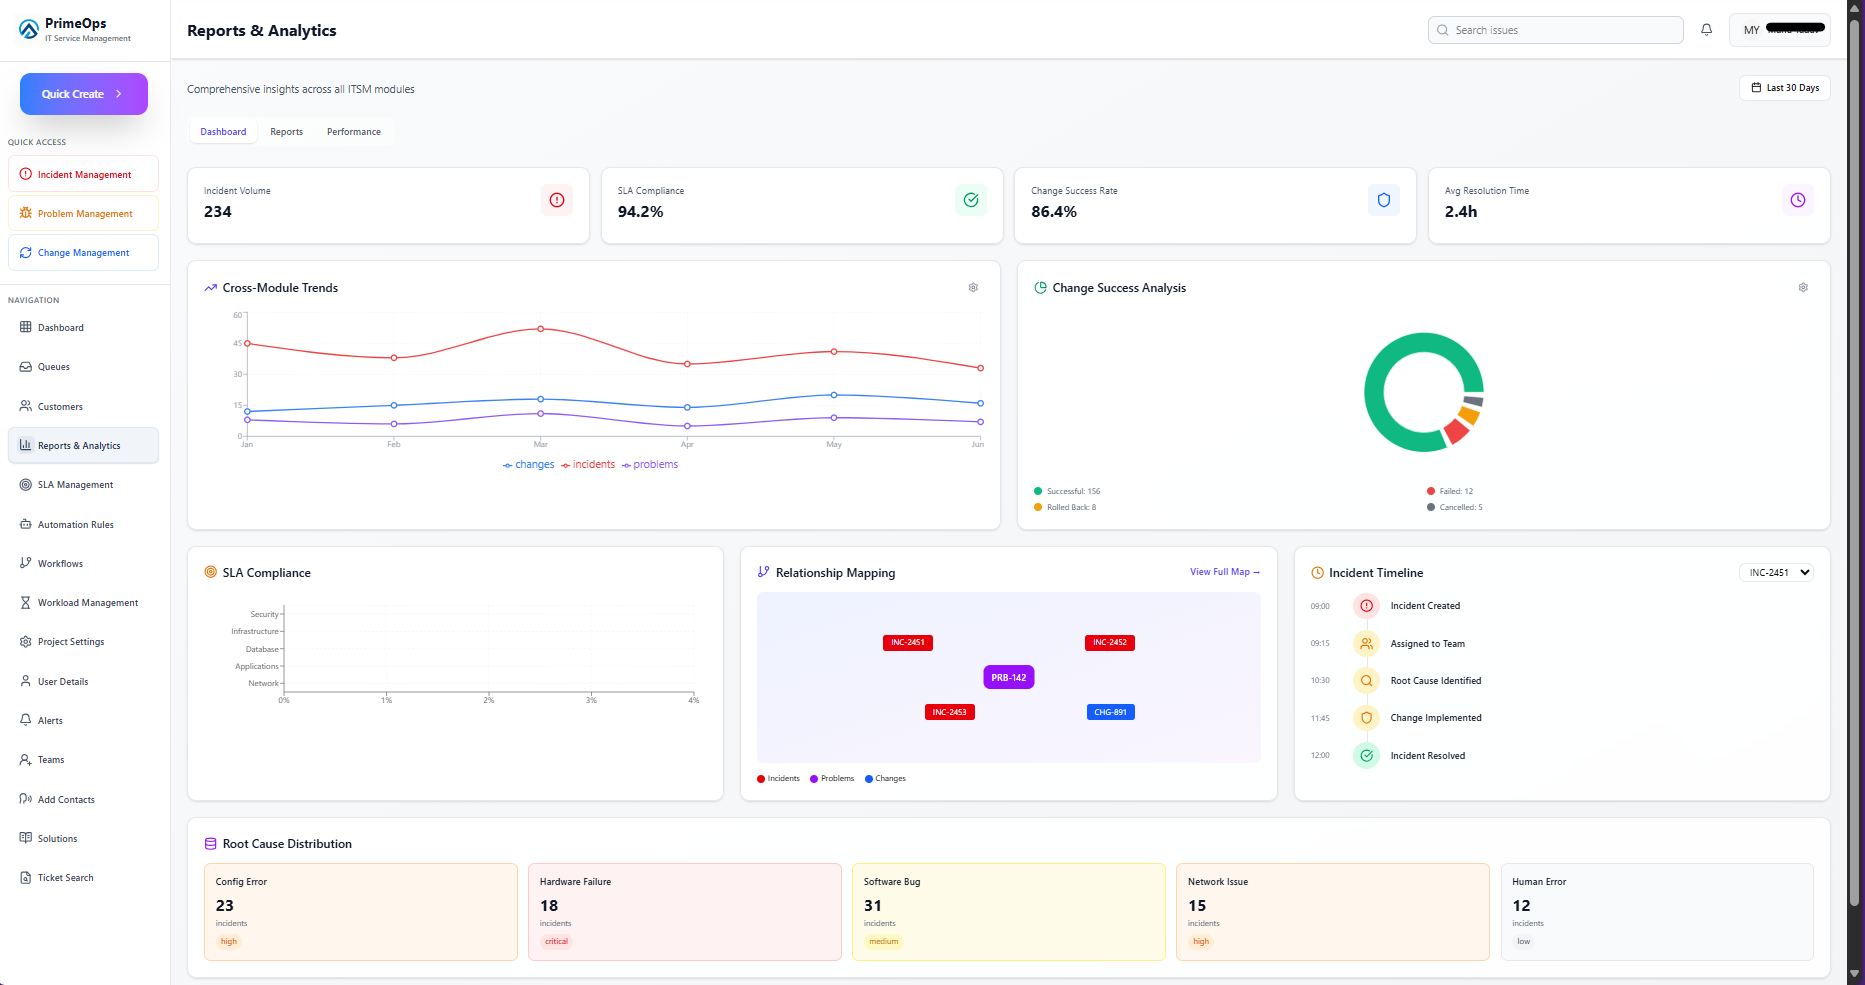Click the Queues inbox icon
This screenshot has width=1865, height=985.
click(x=26, y=367)
